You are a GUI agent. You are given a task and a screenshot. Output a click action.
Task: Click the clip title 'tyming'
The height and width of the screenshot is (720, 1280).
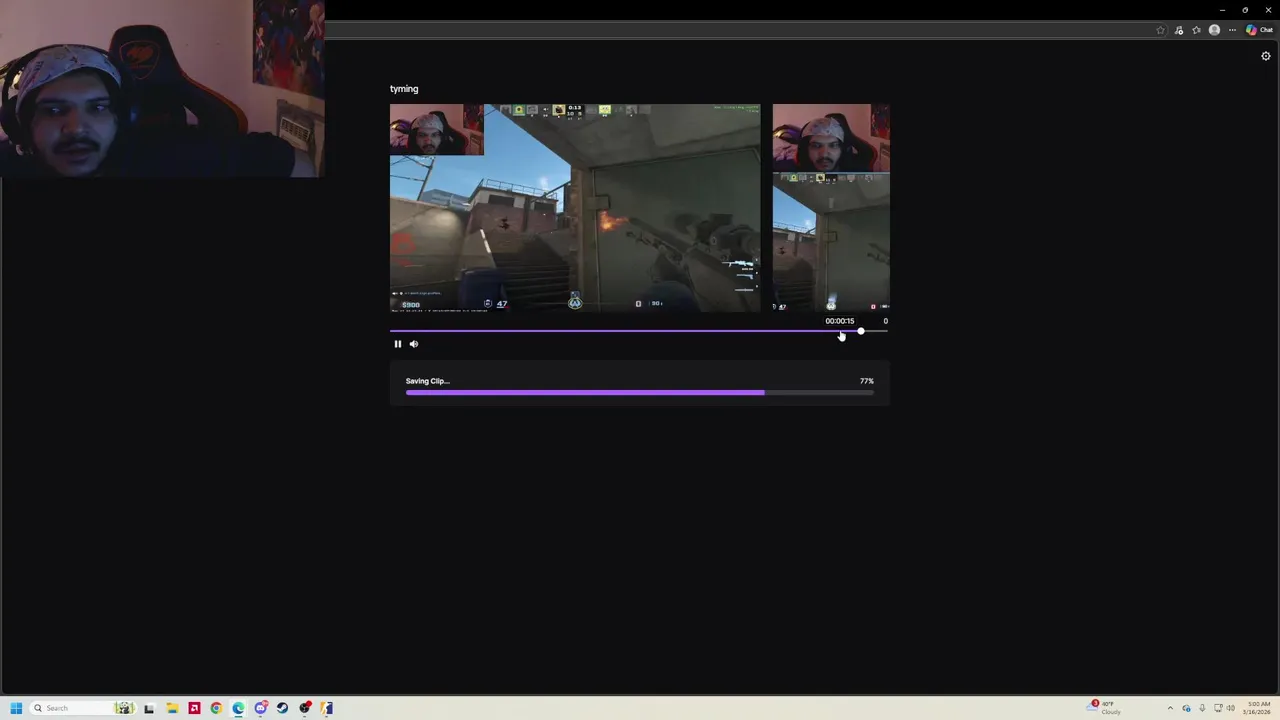coord(404,89)
